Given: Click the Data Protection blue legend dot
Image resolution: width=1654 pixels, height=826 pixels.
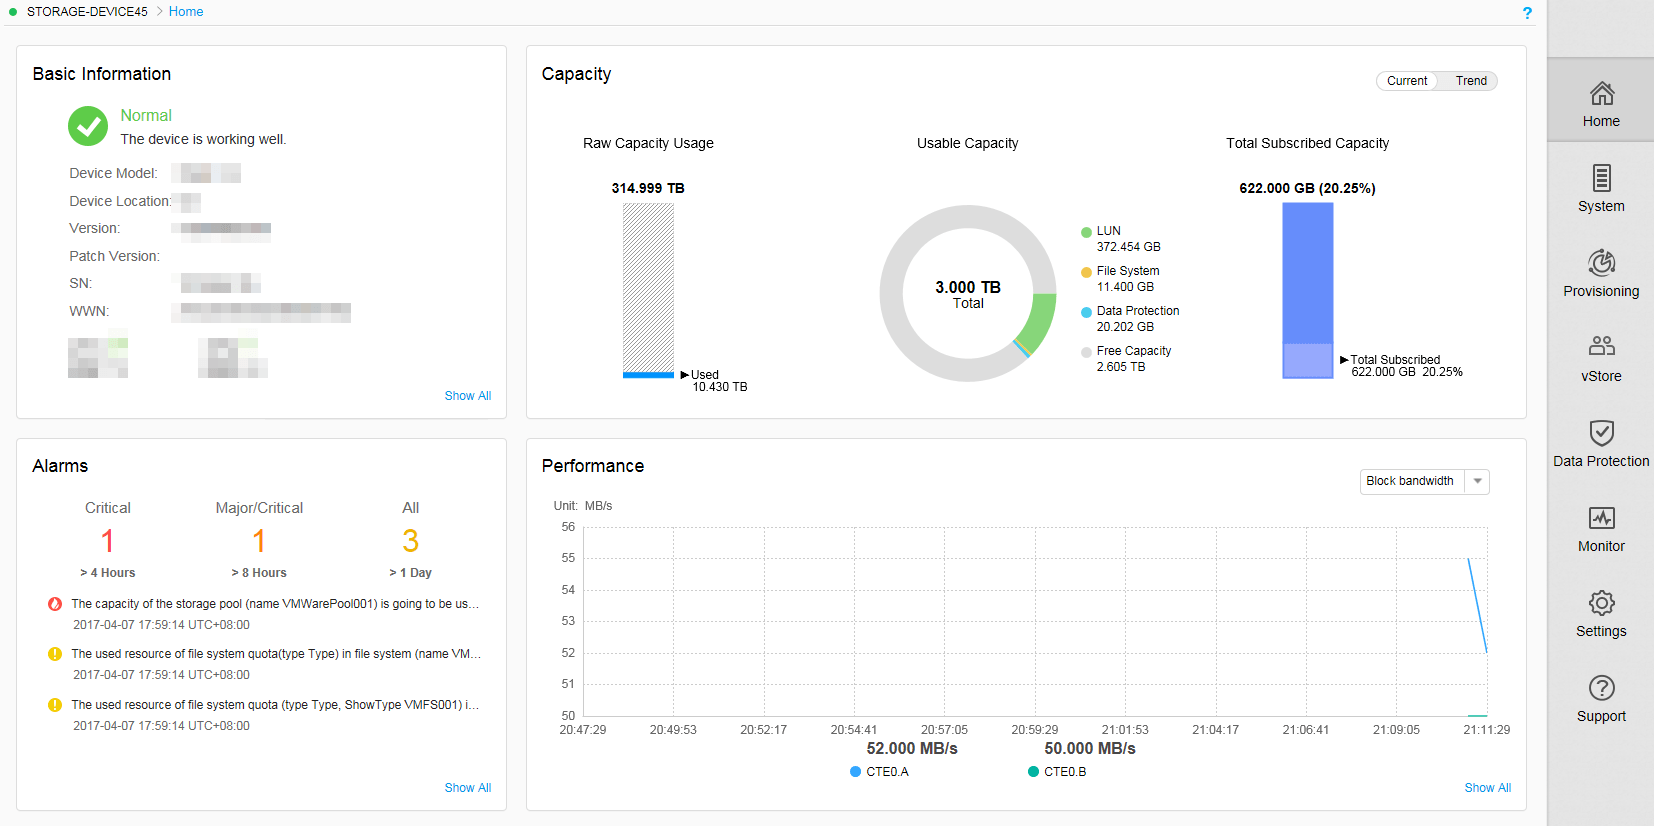Looking at the screenshot, I should pos(1086,312).
